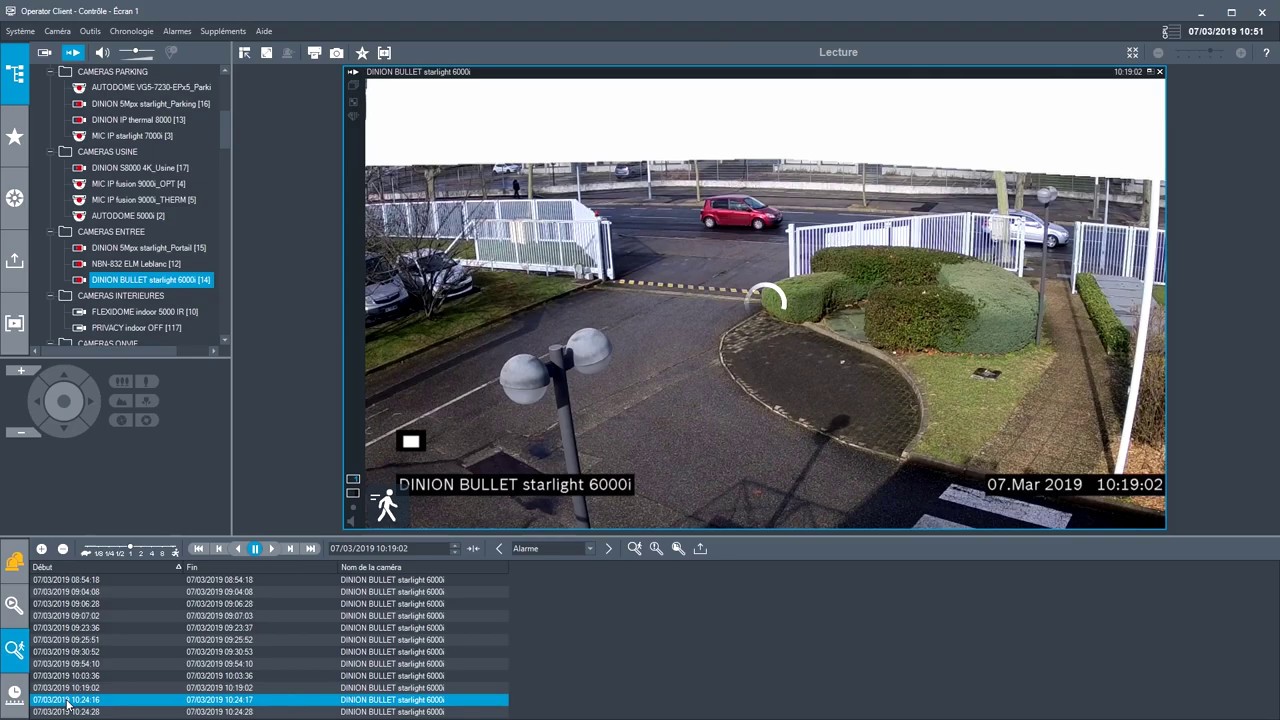Click PTZ iris close icon

[x=121, y=420]
